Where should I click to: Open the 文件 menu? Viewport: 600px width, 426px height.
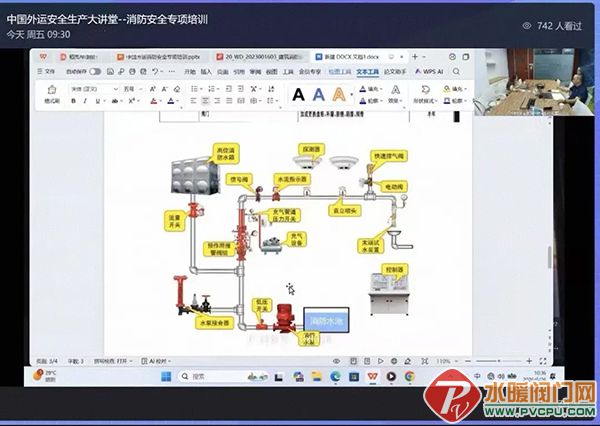(x=46, y=71)
